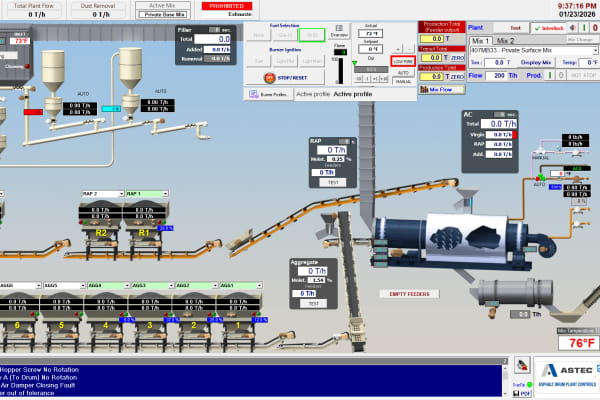Viewport: 600px width, 400px height.
Task: Switch to the Mix 1 tab
Action: click(x=480, y=40)
